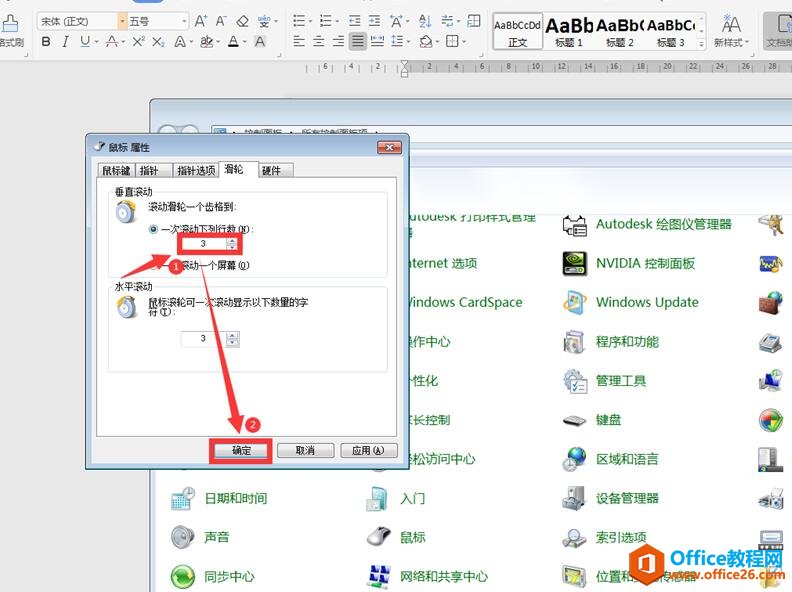Align paragraph text to the left
The width and height of the screenshot is (792, 592).
click(299, 41)
